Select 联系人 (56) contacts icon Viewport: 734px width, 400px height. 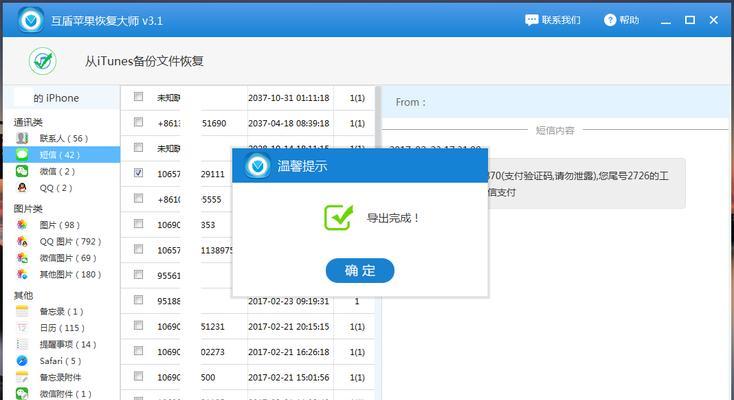(x=22, y=138)
